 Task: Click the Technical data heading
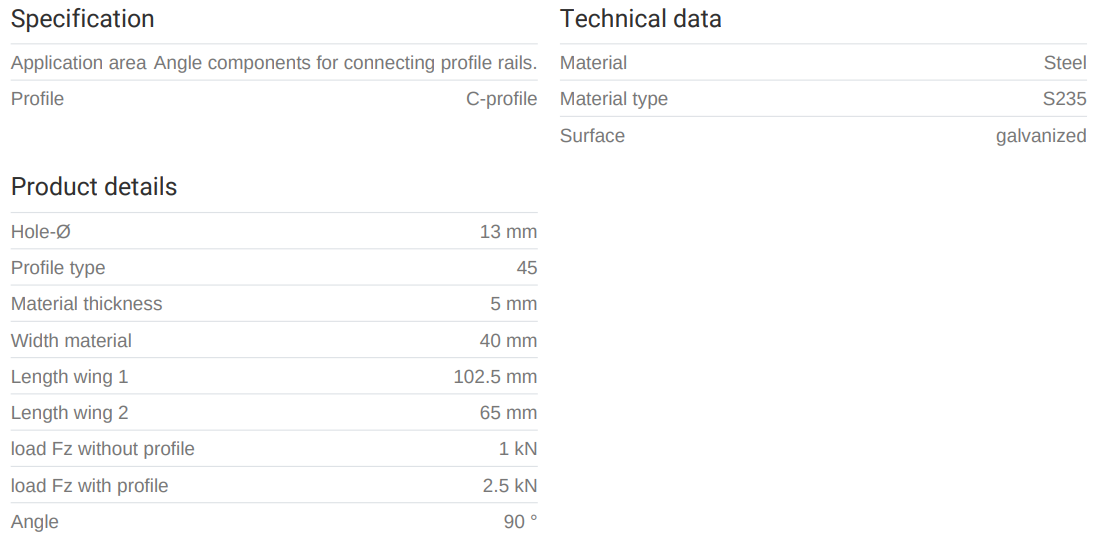640,19
